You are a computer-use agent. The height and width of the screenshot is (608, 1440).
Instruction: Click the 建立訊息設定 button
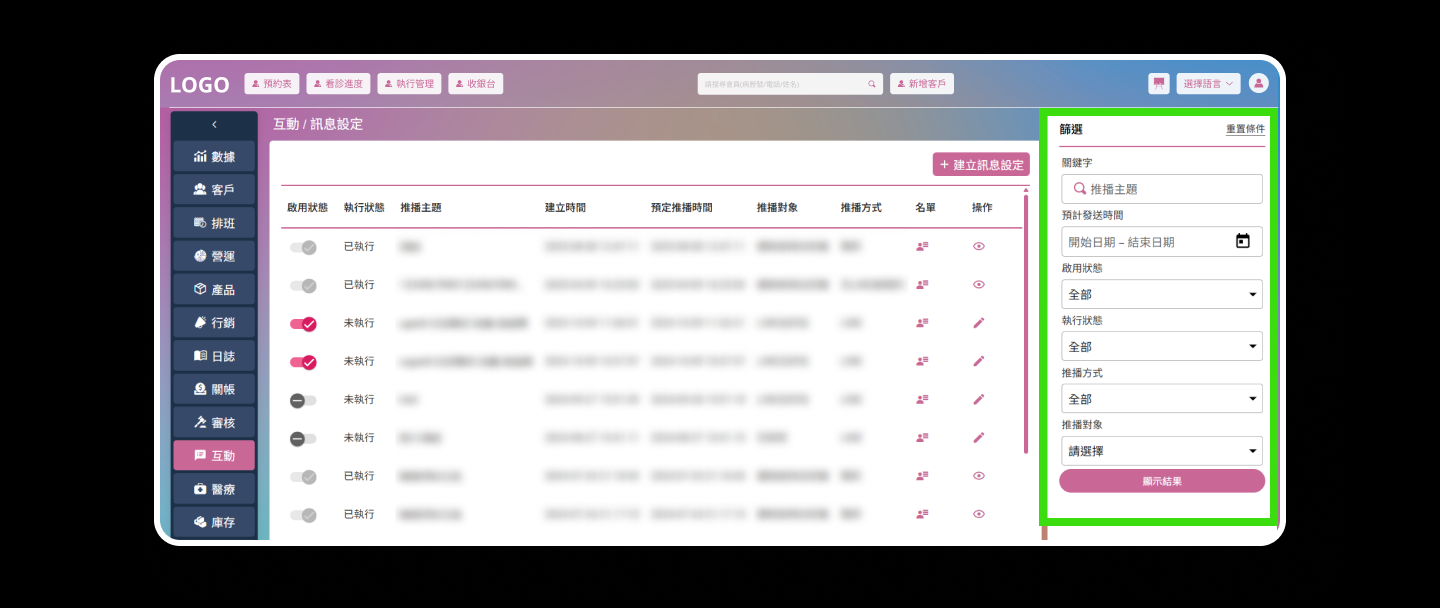[x=980, y=165]
